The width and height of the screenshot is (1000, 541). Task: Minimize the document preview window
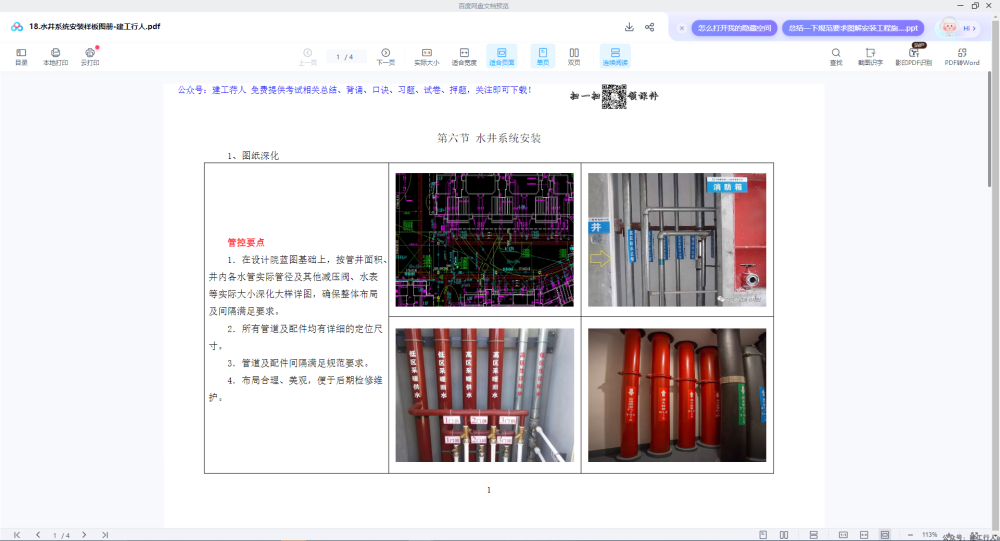pyautogui.click(x=960, y=6)
